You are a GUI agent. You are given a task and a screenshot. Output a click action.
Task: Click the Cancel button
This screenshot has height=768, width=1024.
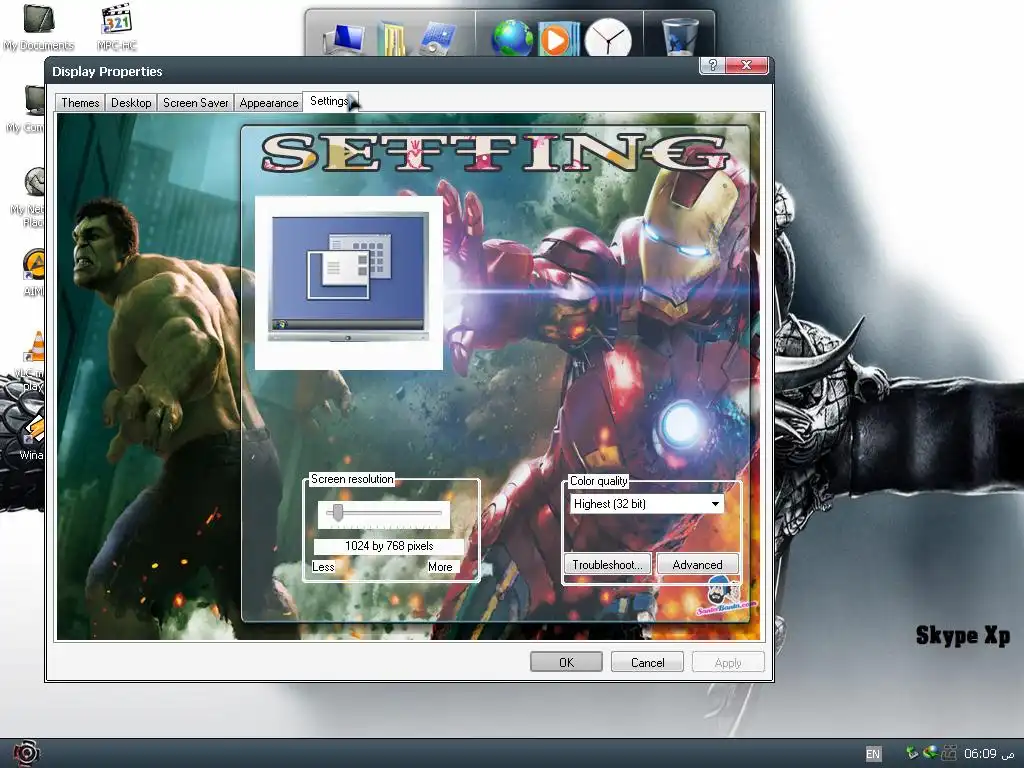tap(647, 662)
